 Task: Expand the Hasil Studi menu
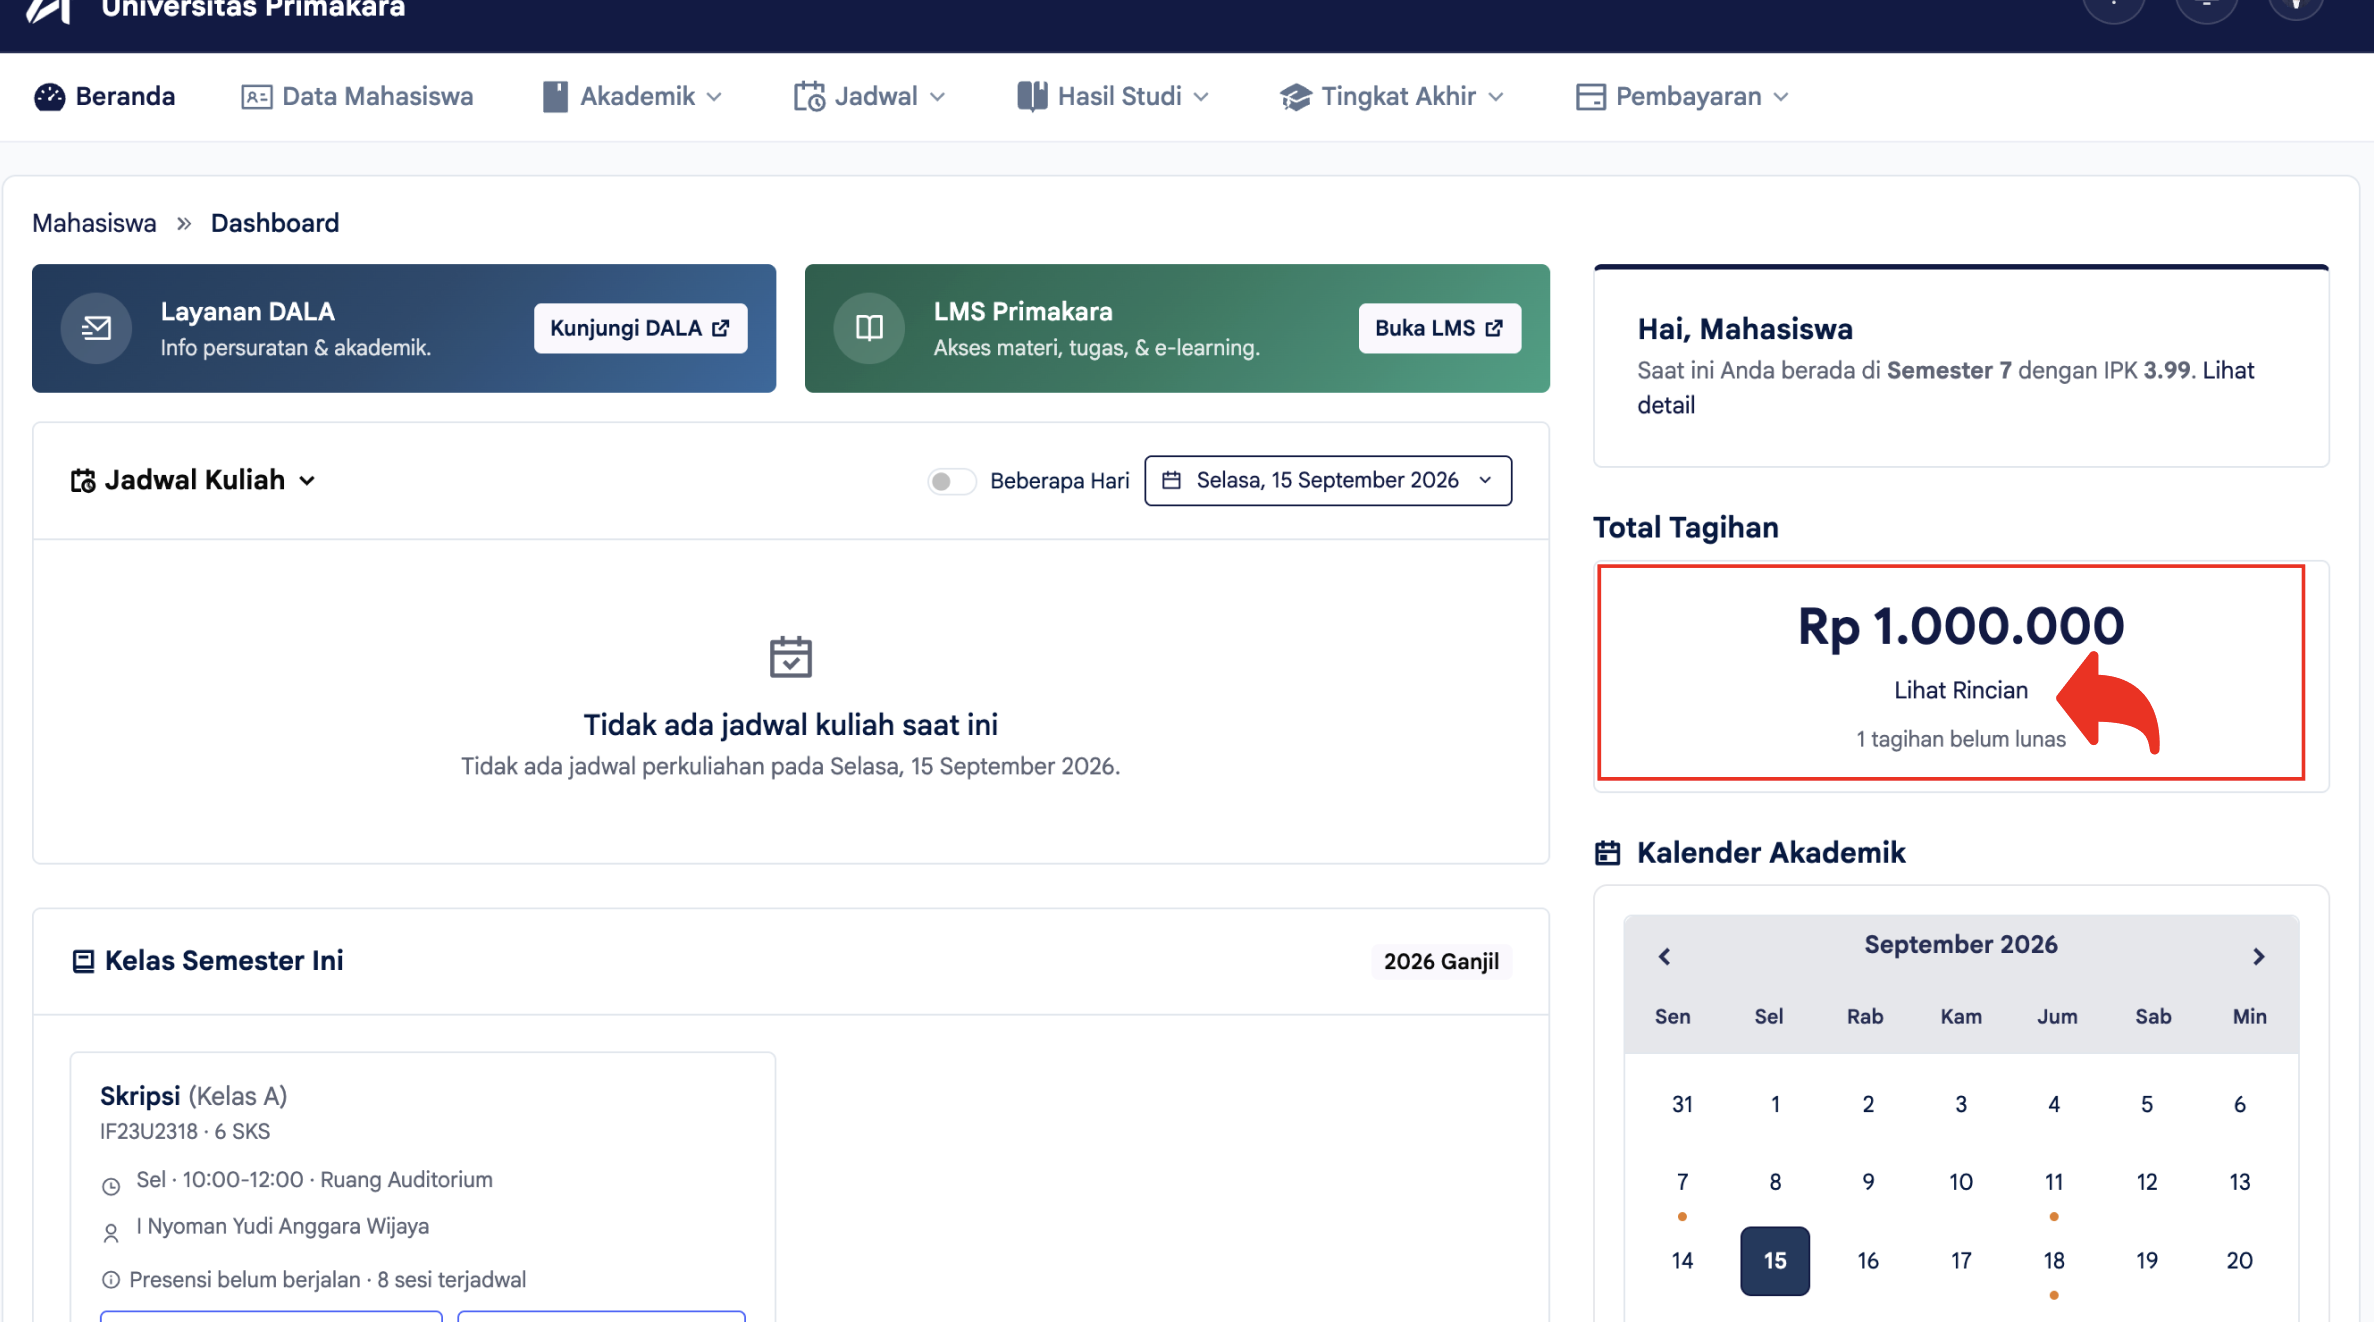[x=1113, y=97]
